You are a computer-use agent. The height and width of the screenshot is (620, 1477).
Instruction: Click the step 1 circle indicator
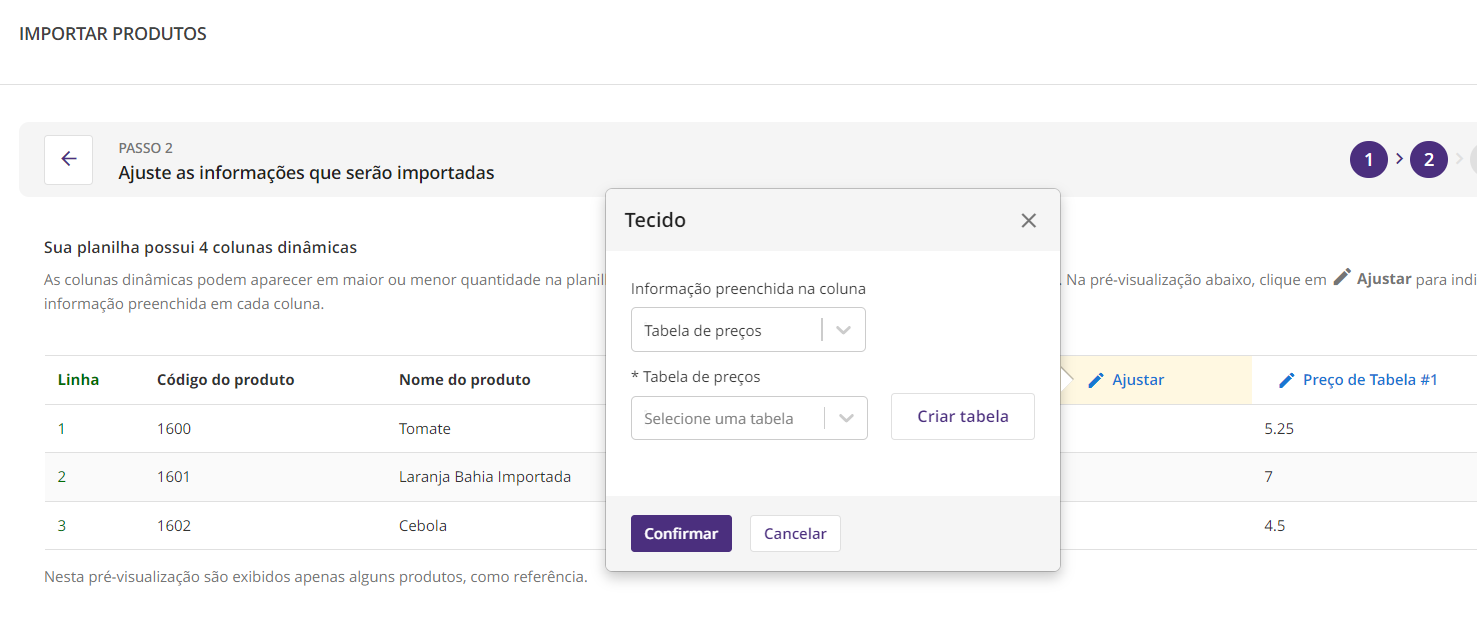coord(1368,159)
